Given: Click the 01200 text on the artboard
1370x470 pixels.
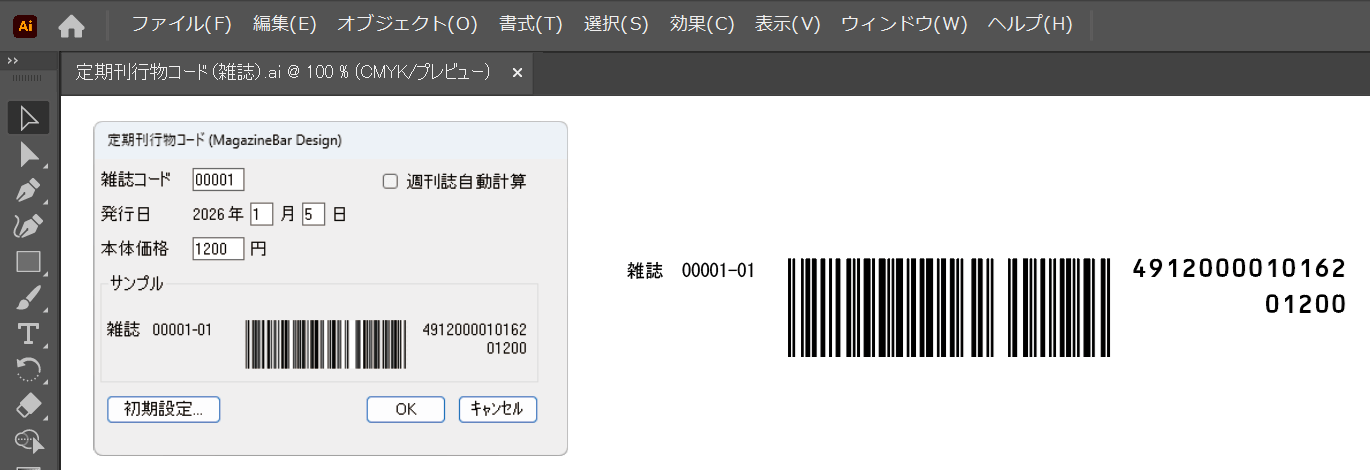Looking at the screenshot, I should point(1305,307).
